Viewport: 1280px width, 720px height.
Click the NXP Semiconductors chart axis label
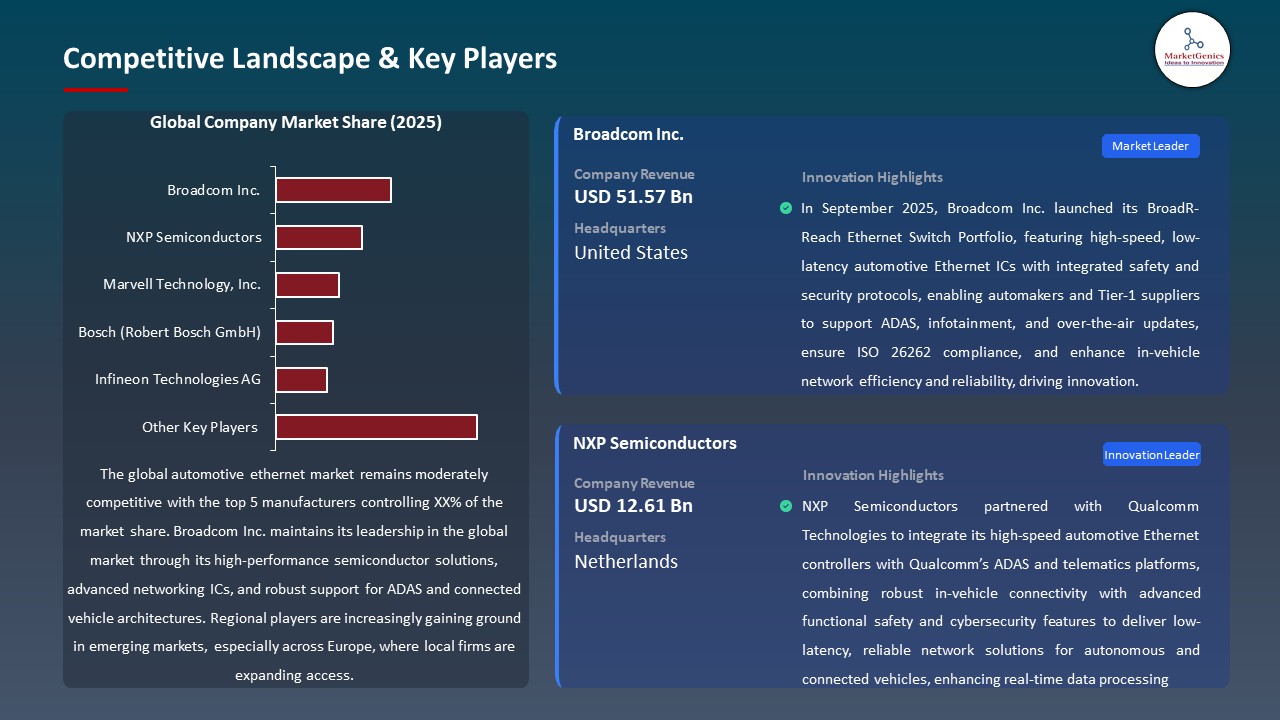coord(194,237)
